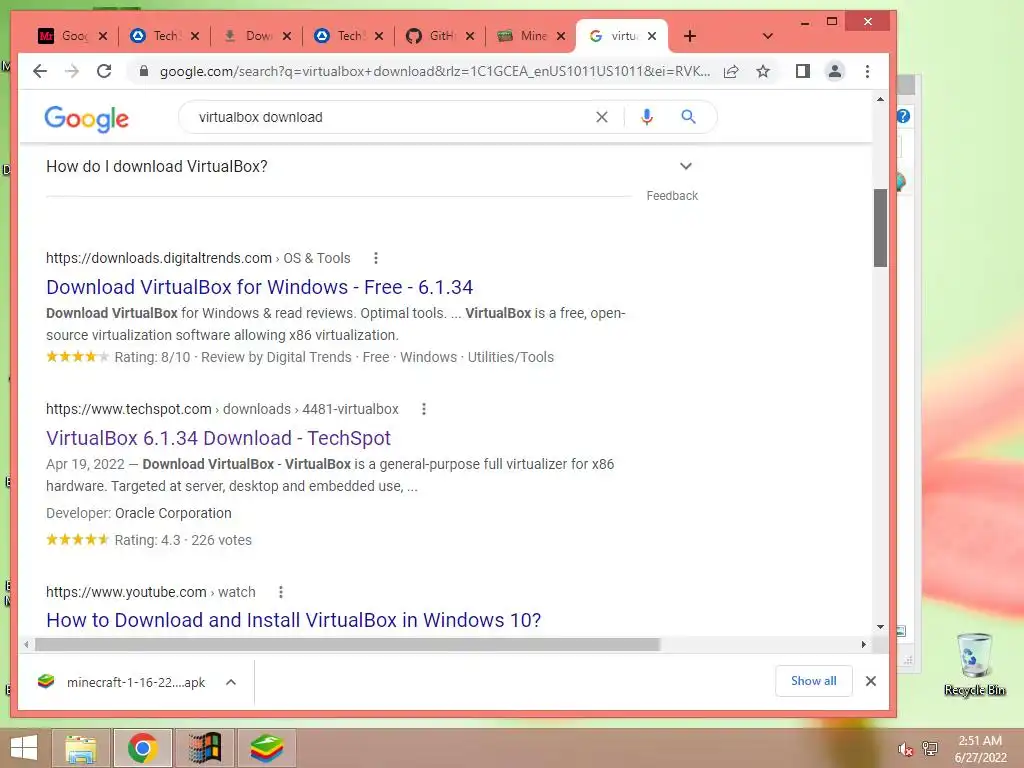Open "VirtualBox 6.1.34 Download - TechSpot" result

[218, 438]
